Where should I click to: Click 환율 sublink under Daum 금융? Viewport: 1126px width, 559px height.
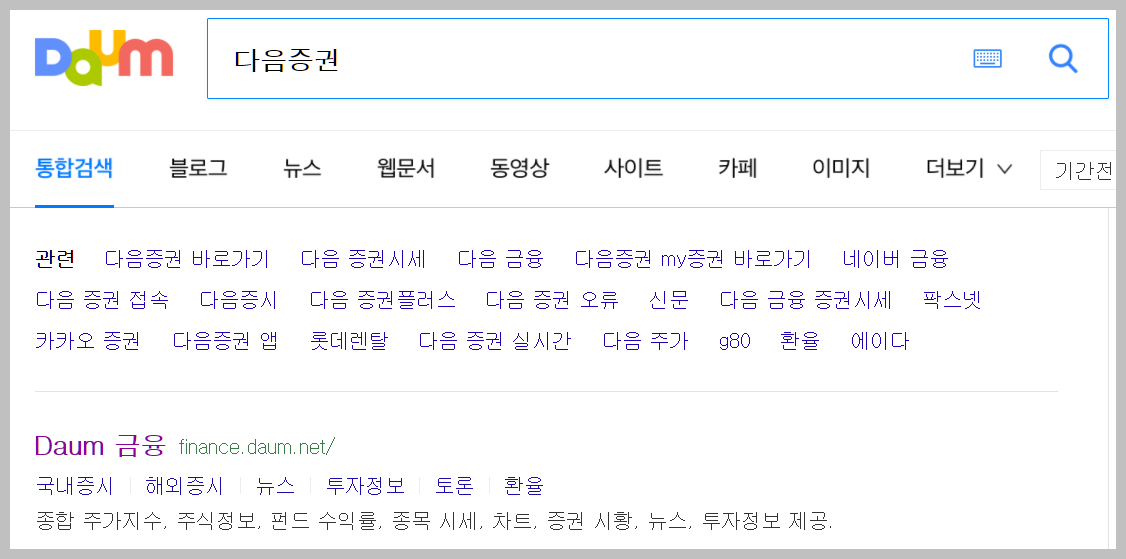[524, 486]
